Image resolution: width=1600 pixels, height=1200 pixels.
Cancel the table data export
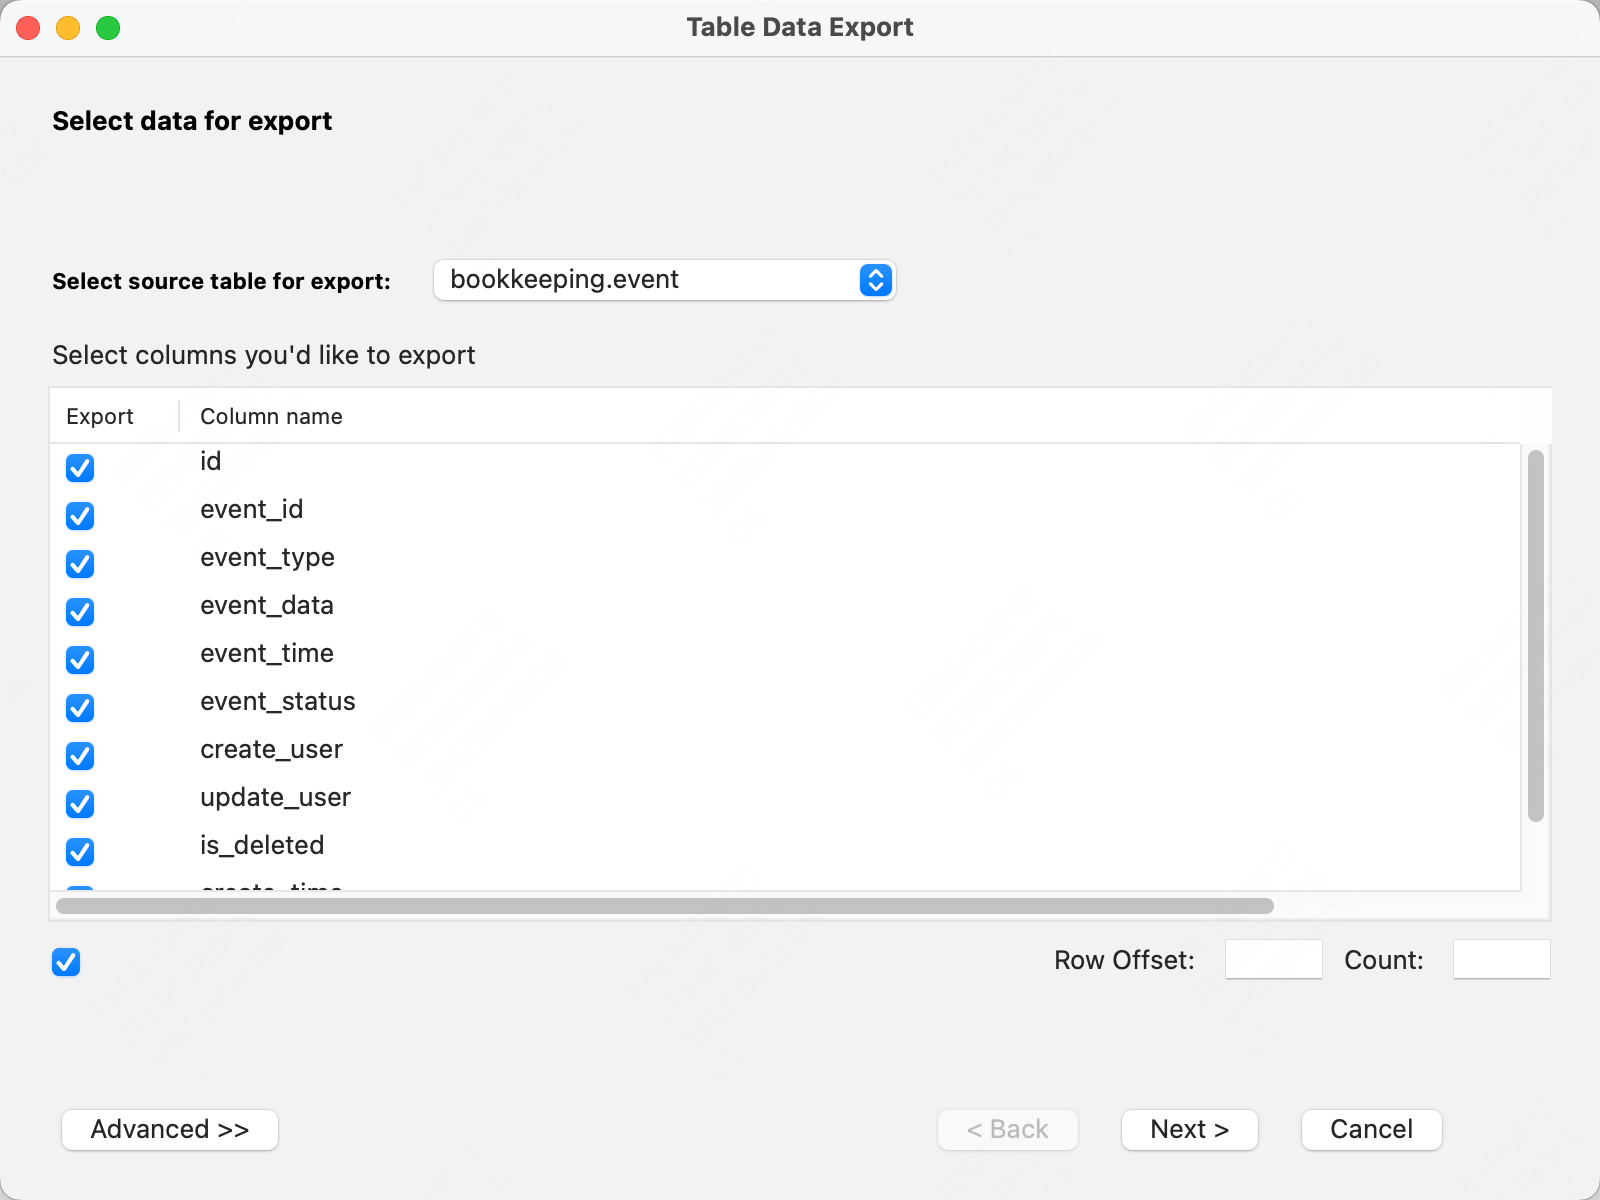pyautogui.click(x=1371, y=1130)
